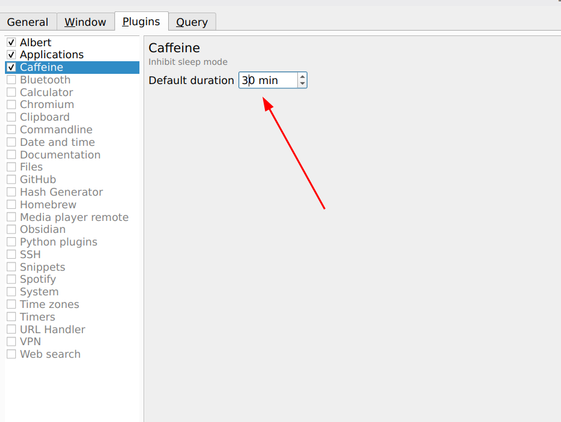Screen dimensions: 561x422
Task: Enable the Calculator plugin checkbox
Action: [x=11, y=92]
